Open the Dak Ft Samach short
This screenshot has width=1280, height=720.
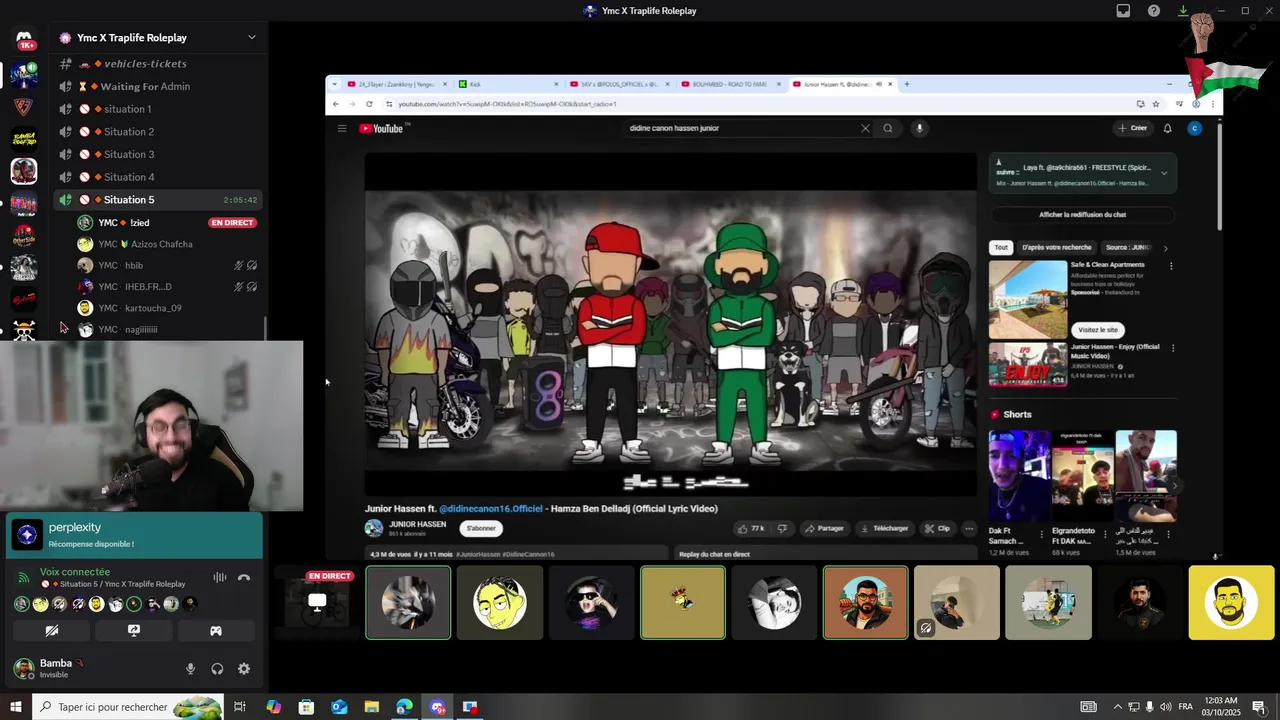pyautogui.click(x=1019, y=476)
